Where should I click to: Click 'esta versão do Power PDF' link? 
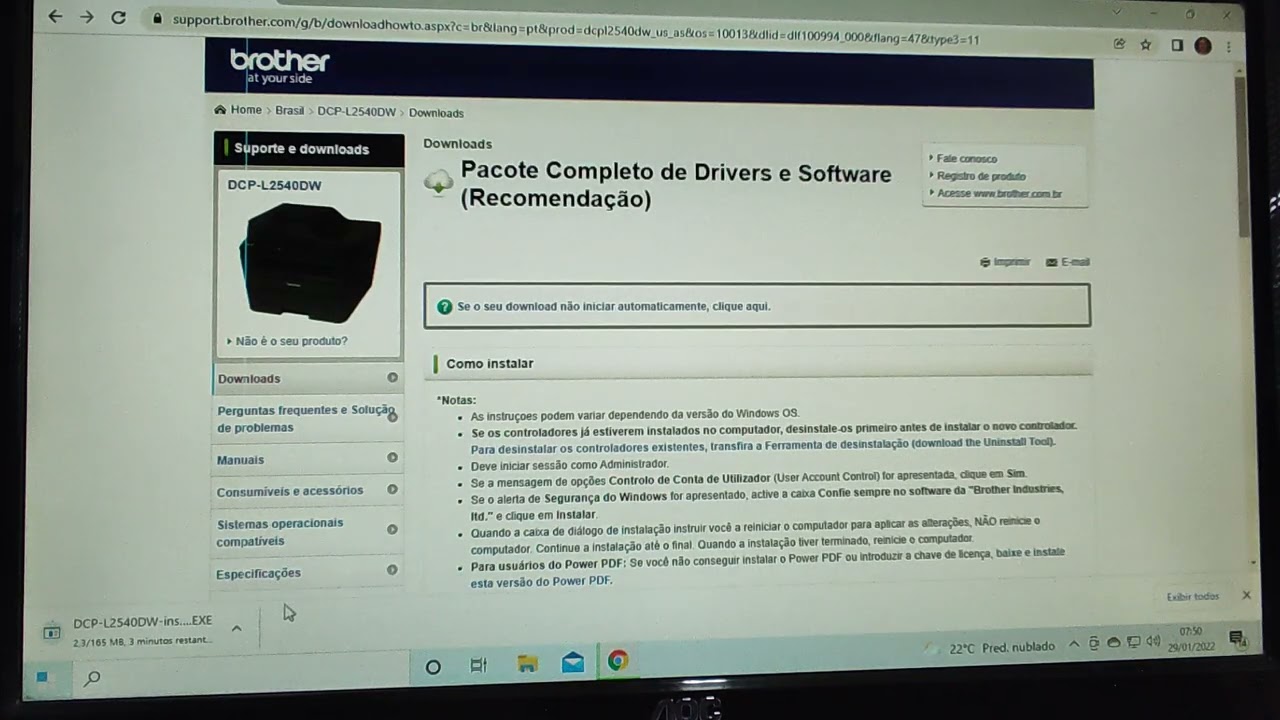pyautogui.click(x=541, y=581)
